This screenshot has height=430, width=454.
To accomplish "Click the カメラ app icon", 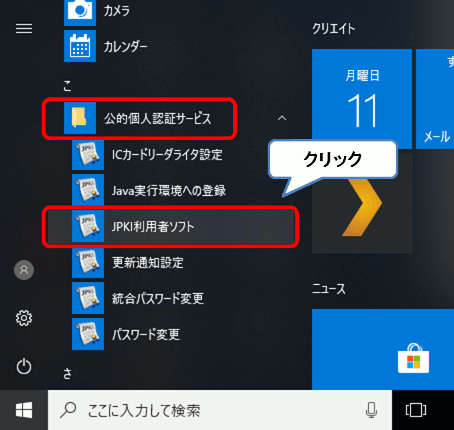I will click(80, 12).
